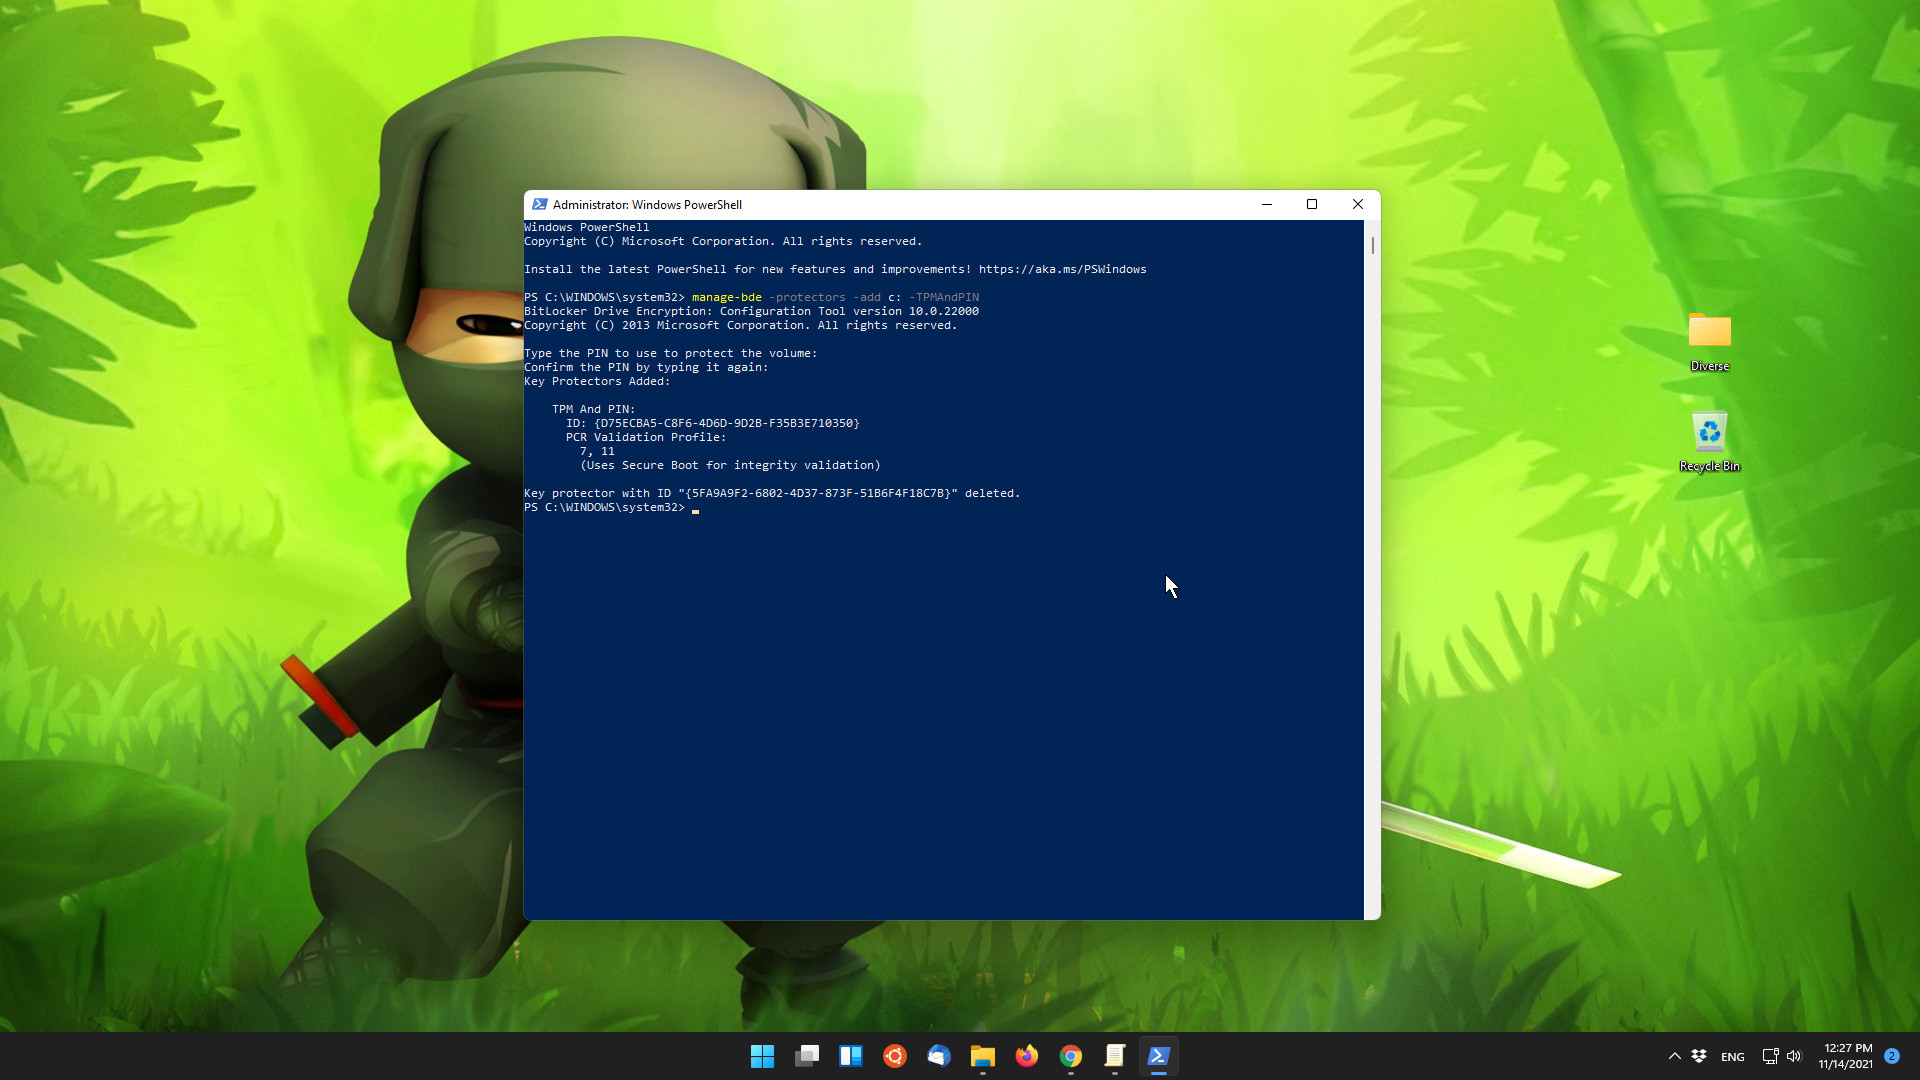
Task: Open File Explorer from the taskbar
Action: click(x=983, y=1056)
